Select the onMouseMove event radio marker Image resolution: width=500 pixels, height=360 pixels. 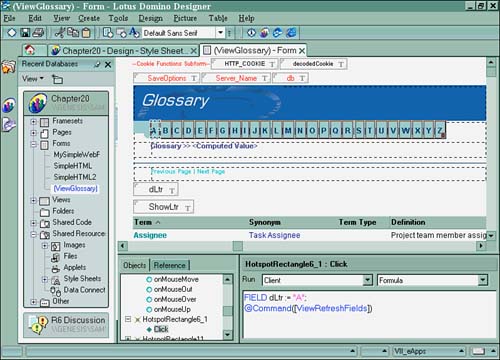(149, 279)
